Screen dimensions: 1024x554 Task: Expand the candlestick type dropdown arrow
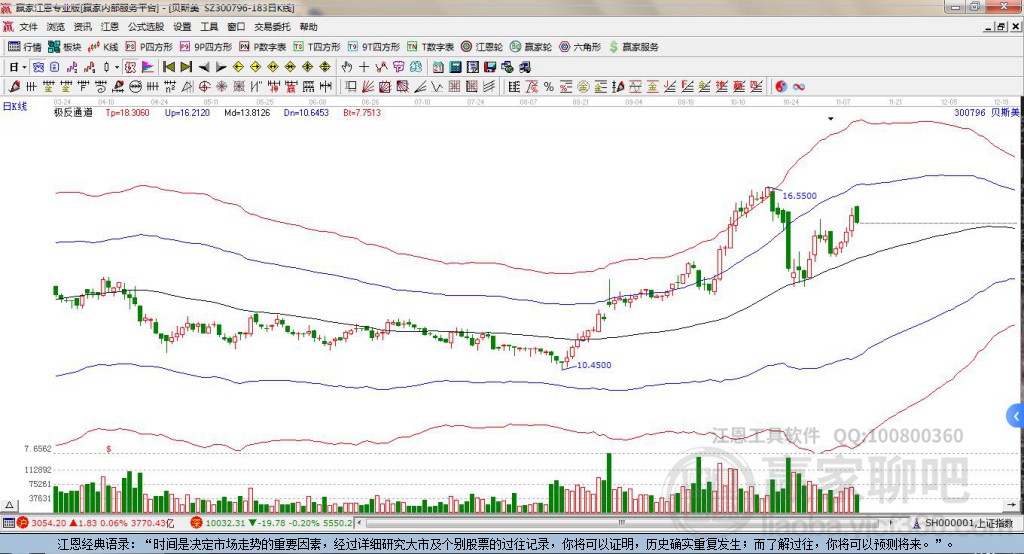(117, 67)
